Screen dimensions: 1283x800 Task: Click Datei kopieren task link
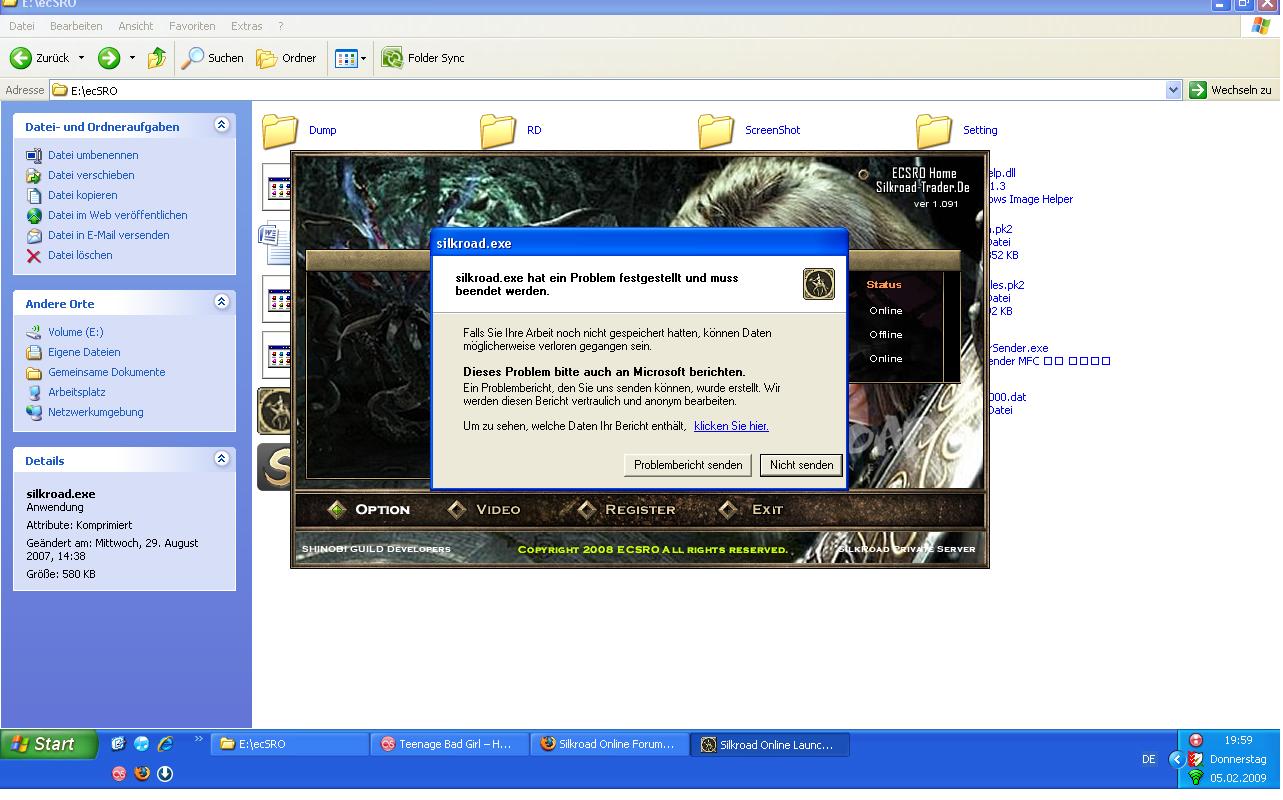[82, 195]
